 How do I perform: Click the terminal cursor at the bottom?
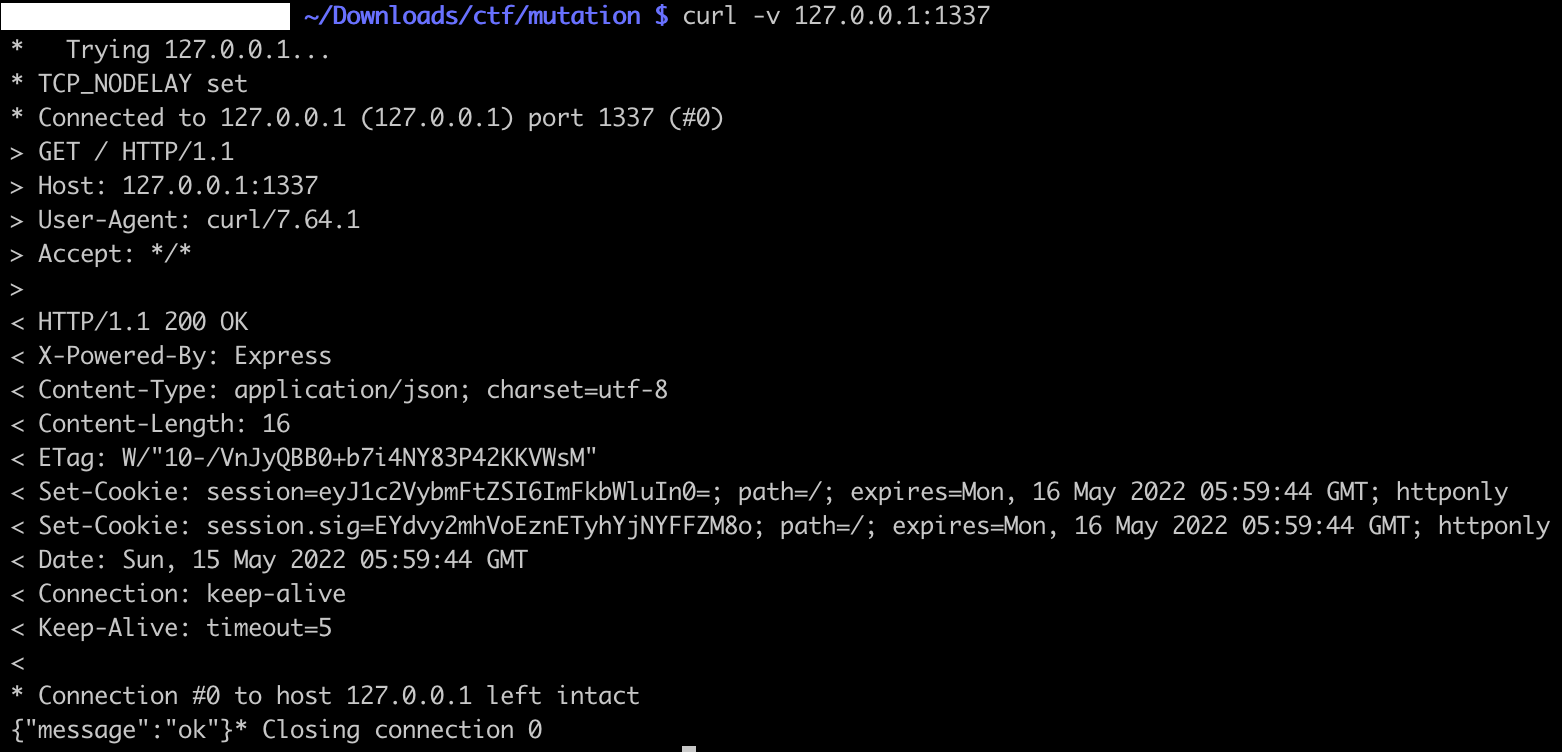(689, 748)
